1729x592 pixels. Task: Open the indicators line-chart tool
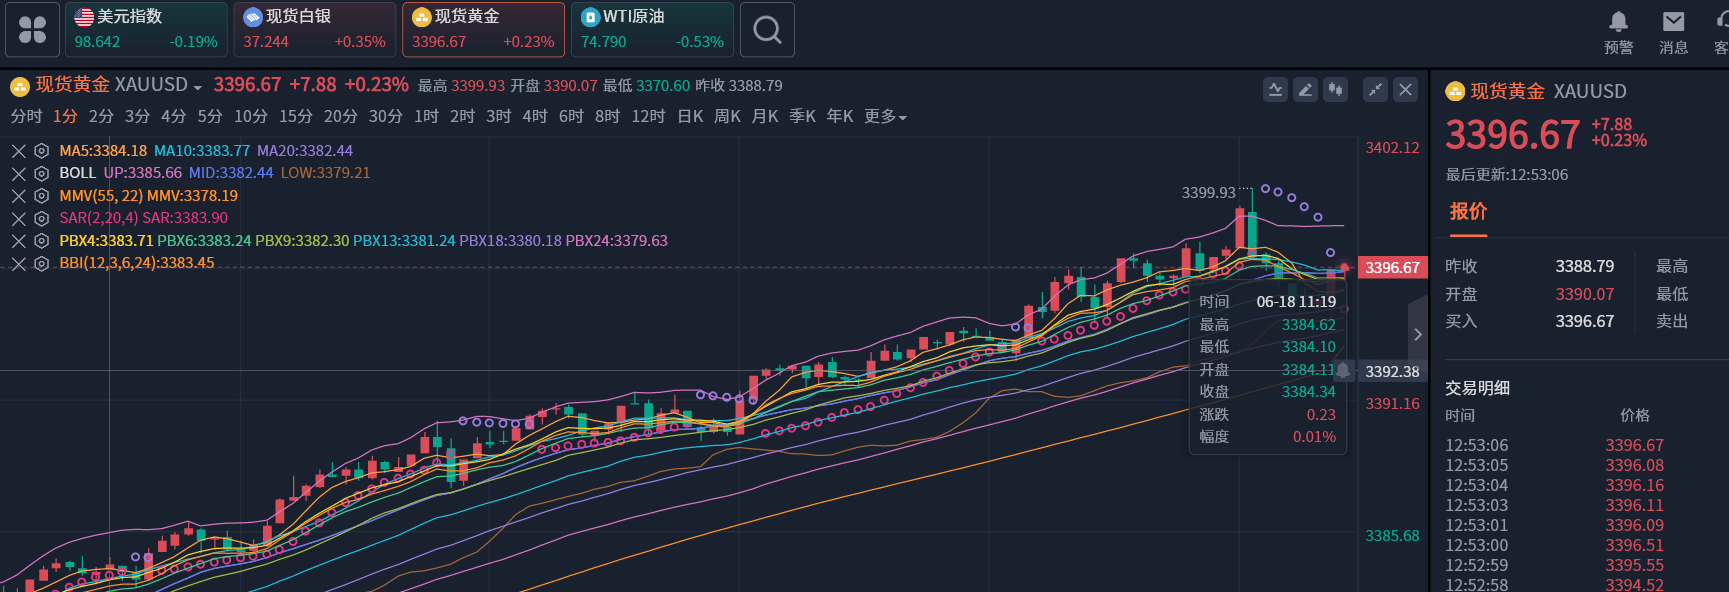[x=1275, y=90]
